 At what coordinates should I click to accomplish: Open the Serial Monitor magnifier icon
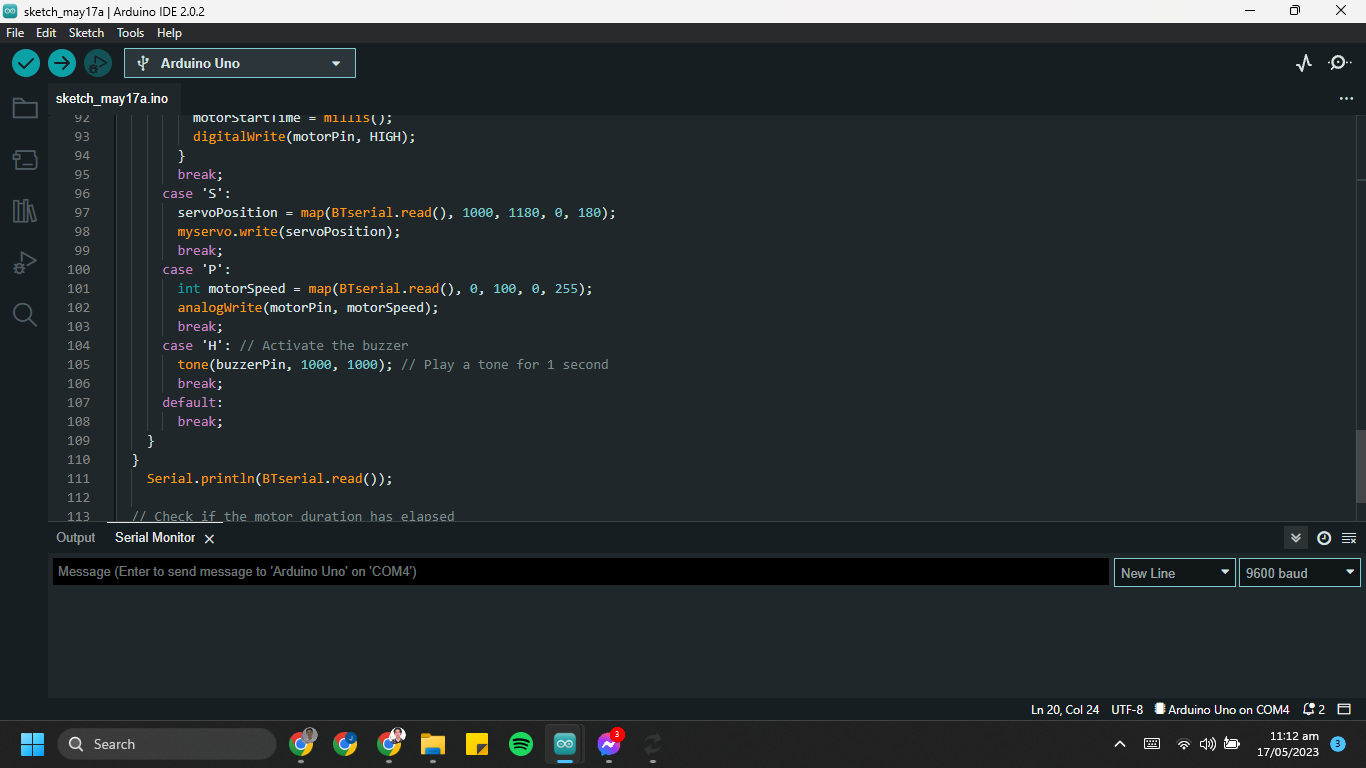coord(1339,63)
